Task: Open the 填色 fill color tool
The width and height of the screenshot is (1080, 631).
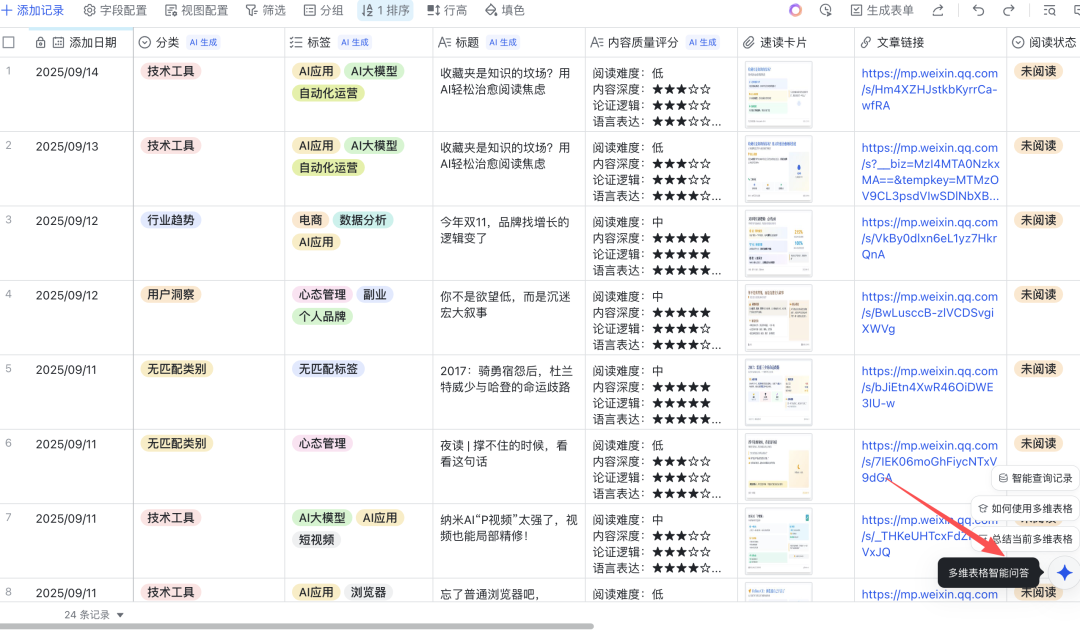Action: click(505, 10)
